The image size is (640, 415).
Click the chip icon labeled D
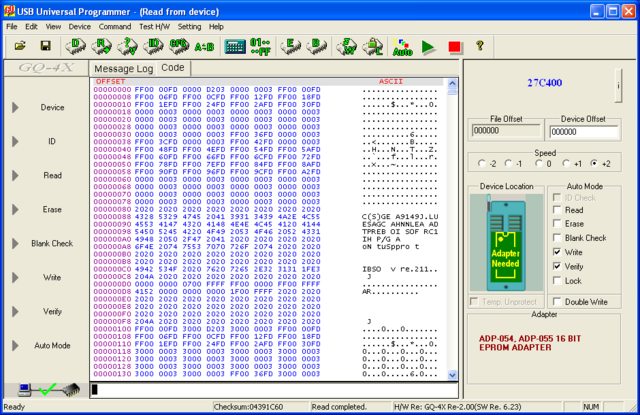(x=76, y=46)
